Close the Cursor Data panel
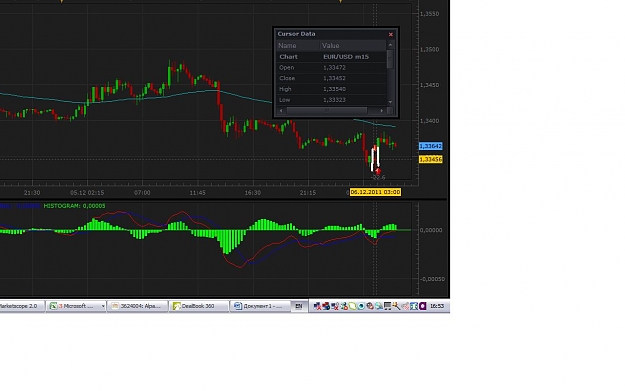Viewport: 625px width, 391px height. click(391, 34)
